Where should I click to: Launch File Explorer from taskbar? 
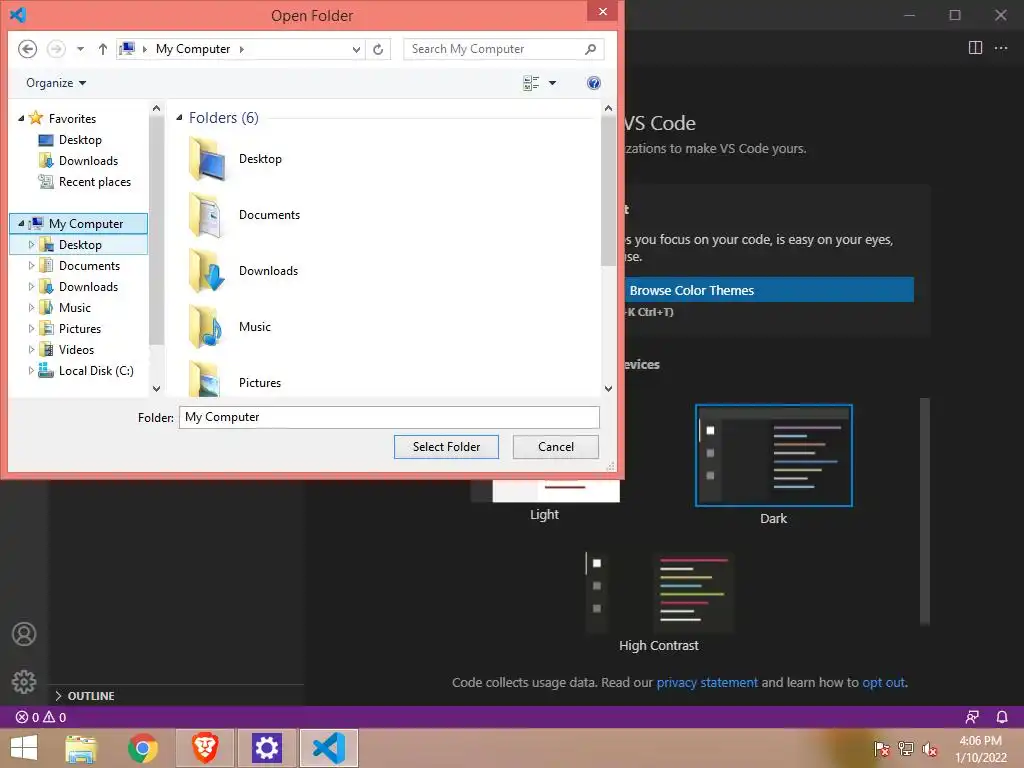point(81,748)
